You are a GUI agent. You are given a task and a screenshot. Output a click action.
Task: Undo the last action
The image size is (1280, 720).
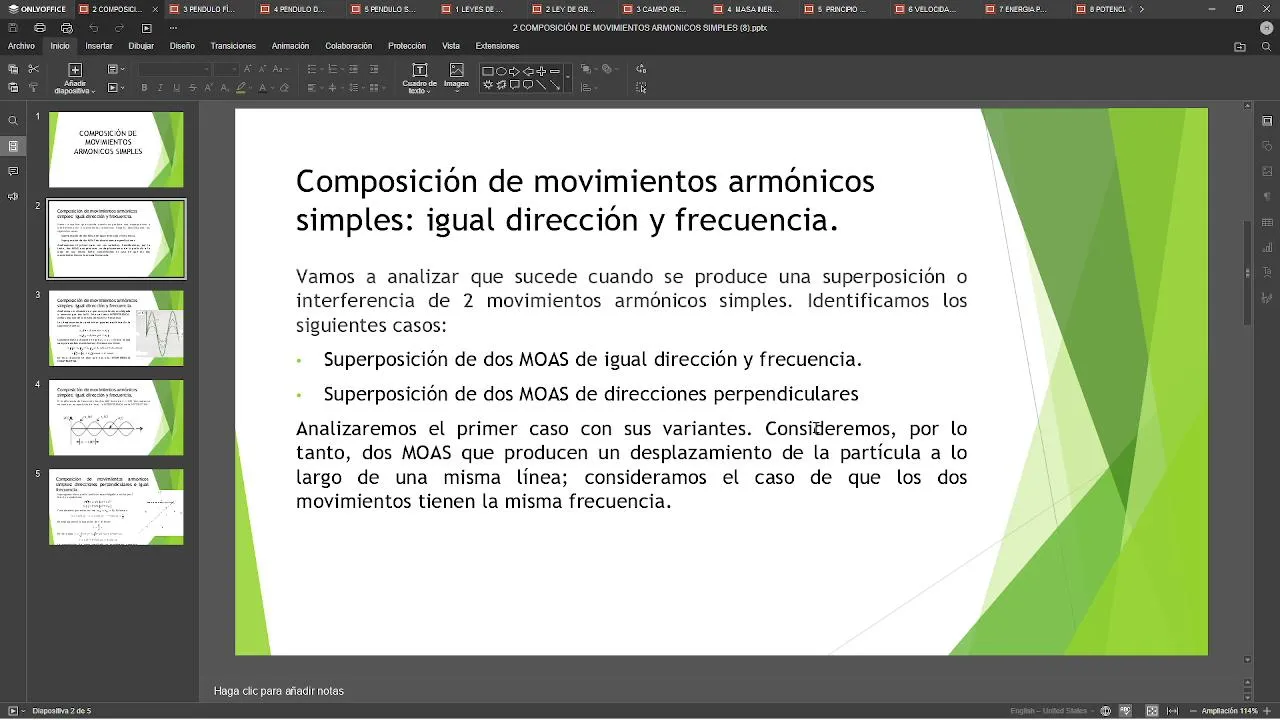pyautogui.click(x=93, y=28)
